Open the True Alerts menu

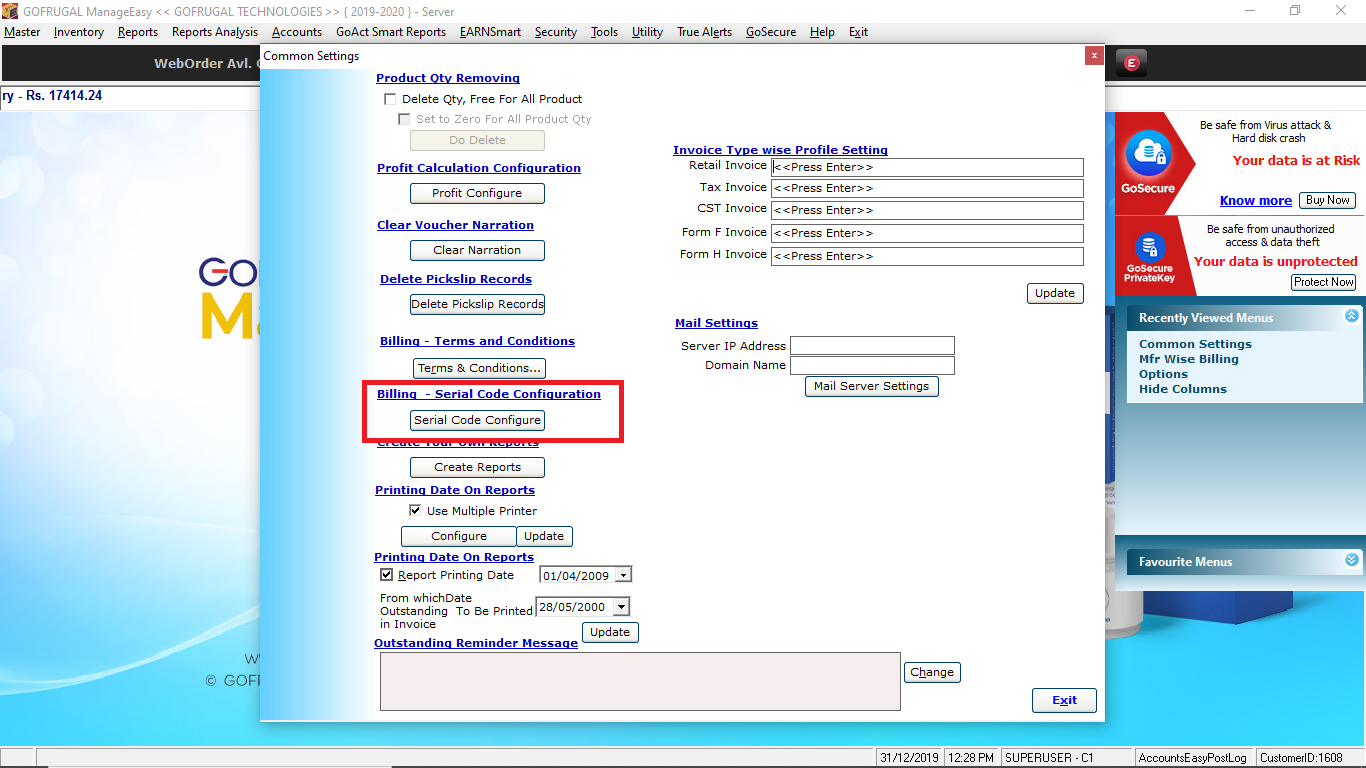tap(704, 32)
